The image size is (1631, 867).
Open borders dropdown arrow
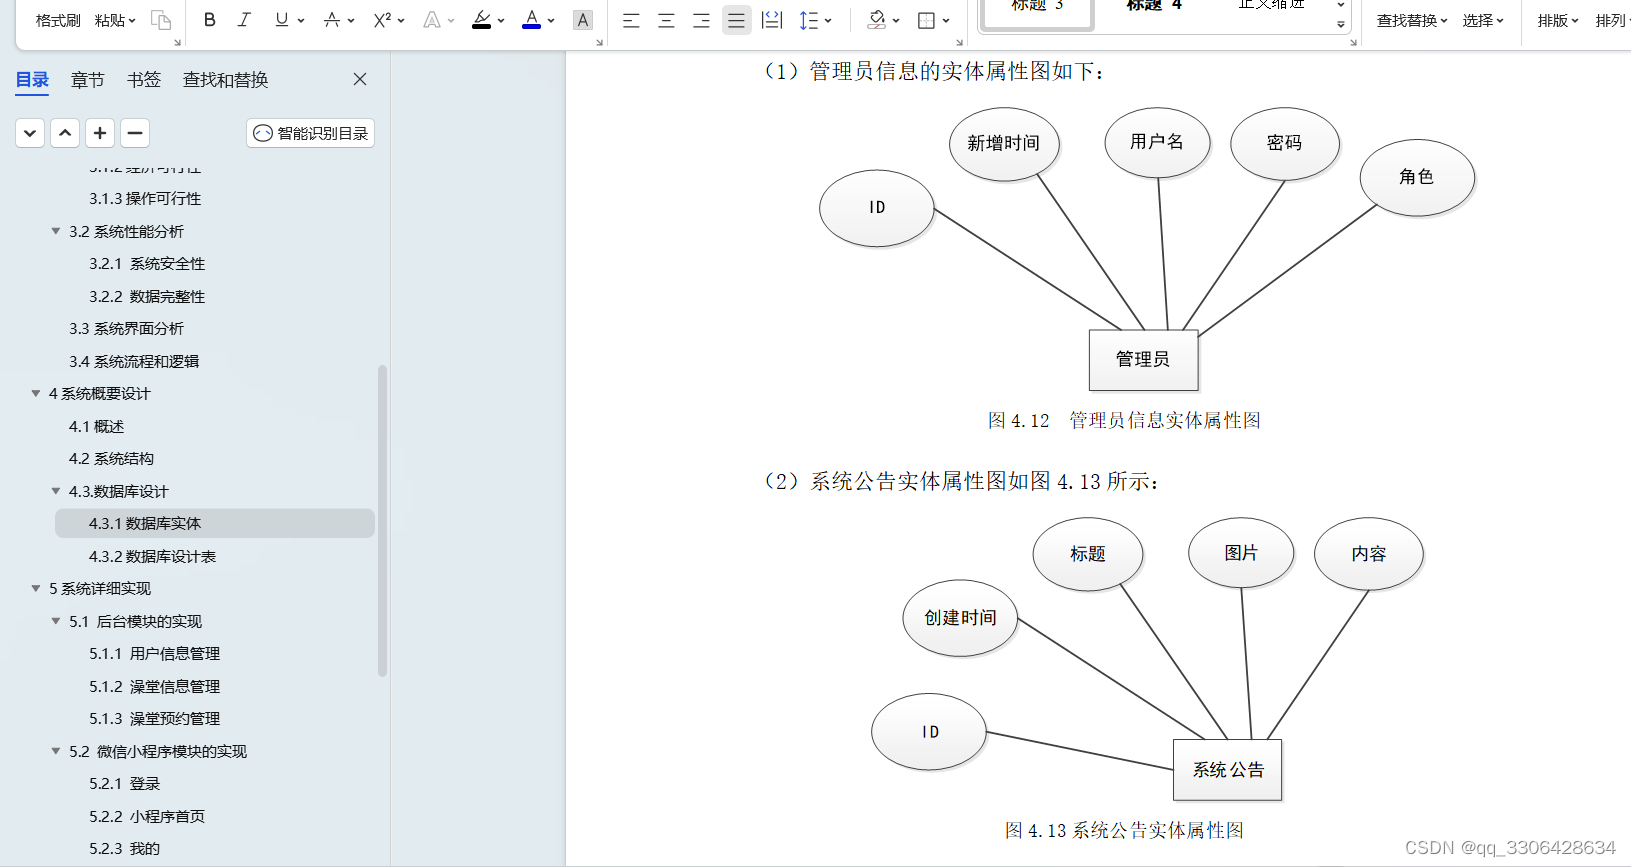click(946, 21)
